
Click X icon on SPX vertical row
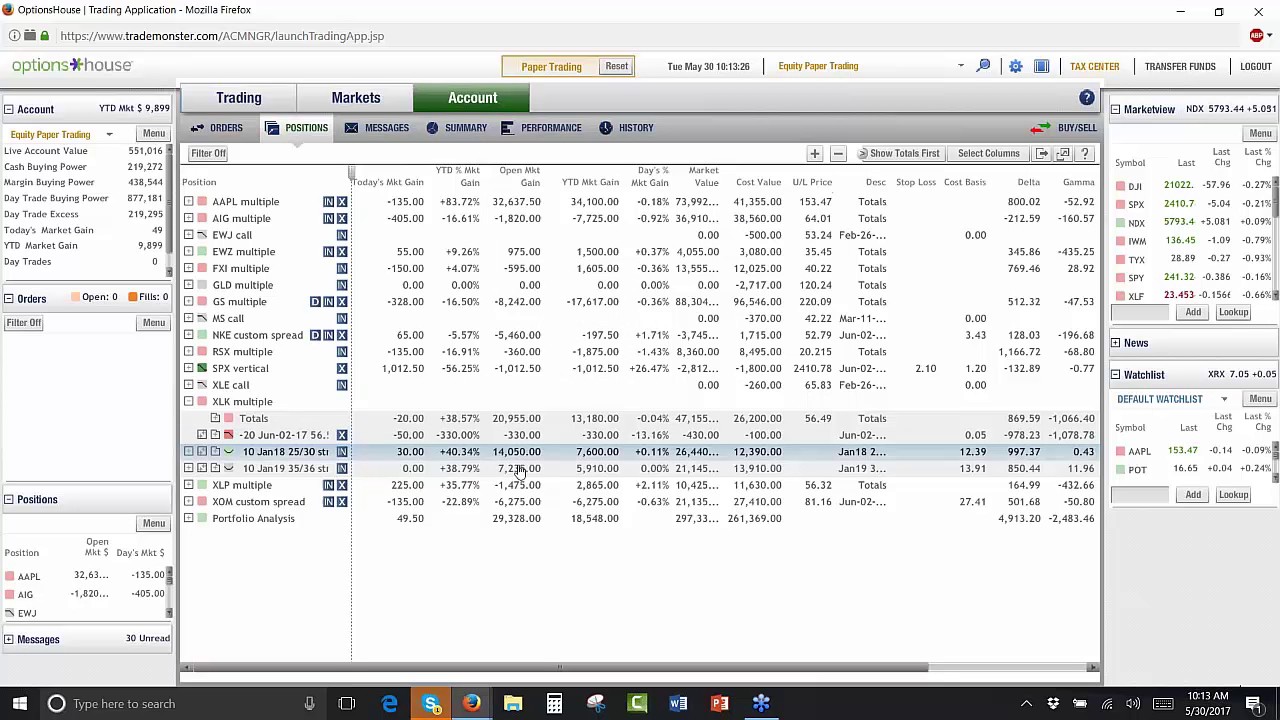[x=342, y=368]
